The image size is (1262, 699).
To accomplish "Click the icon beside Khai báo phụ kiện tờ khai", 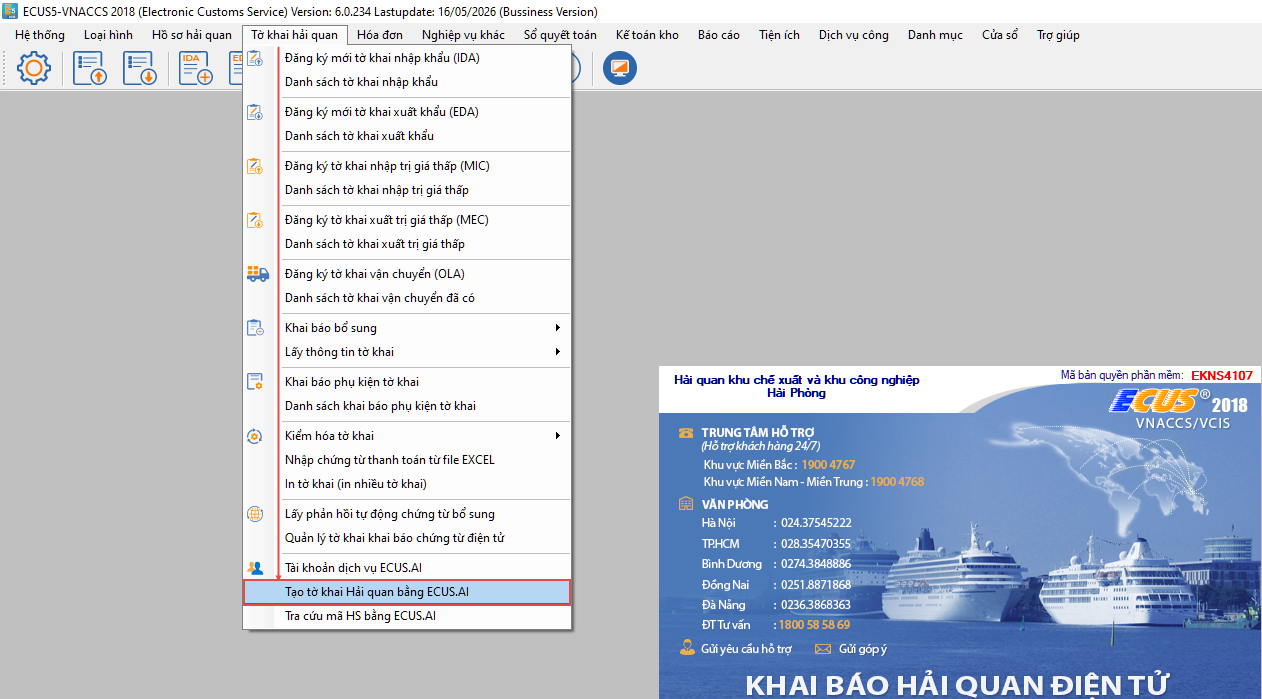I will [x=255, y=382].
